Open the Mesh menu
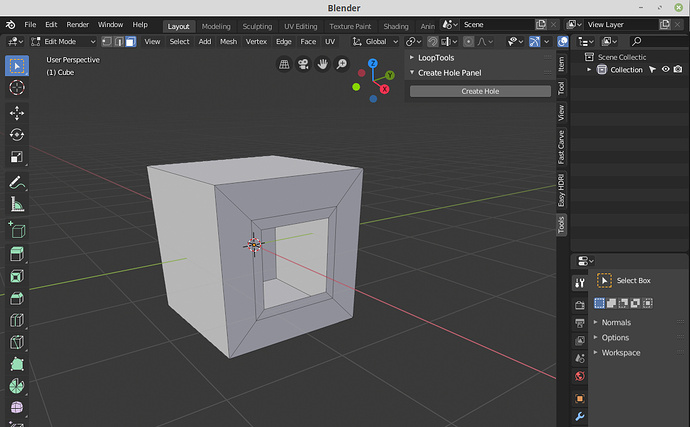 point(228,41)
